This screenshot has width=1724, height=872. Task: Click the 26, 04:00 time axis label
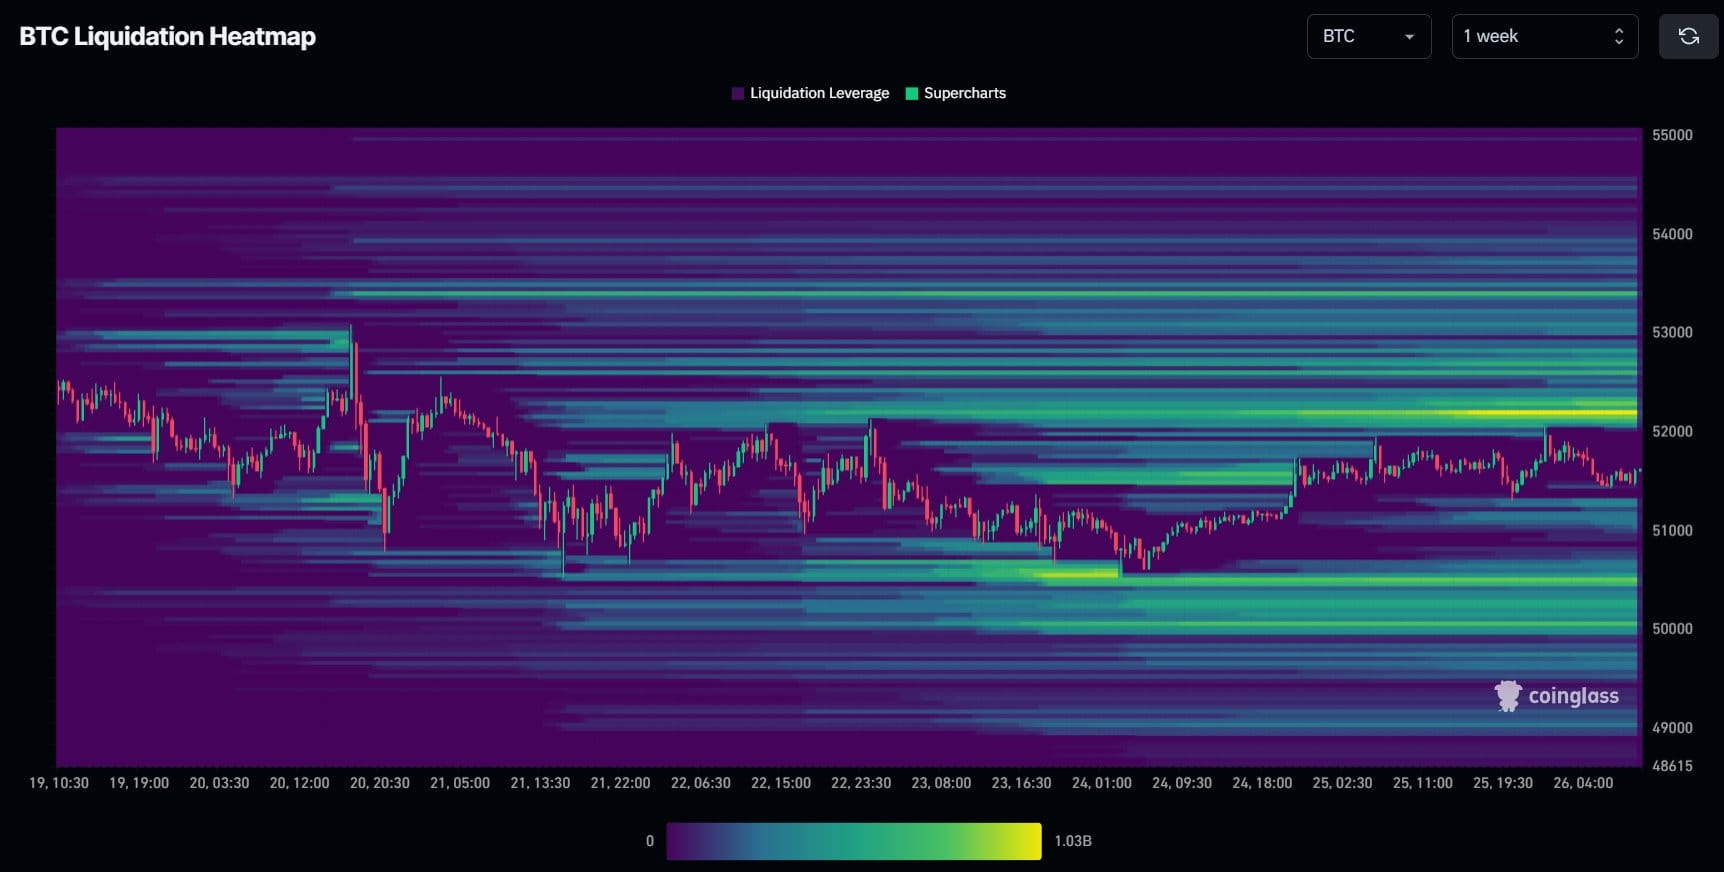[x=1583, y=783]
